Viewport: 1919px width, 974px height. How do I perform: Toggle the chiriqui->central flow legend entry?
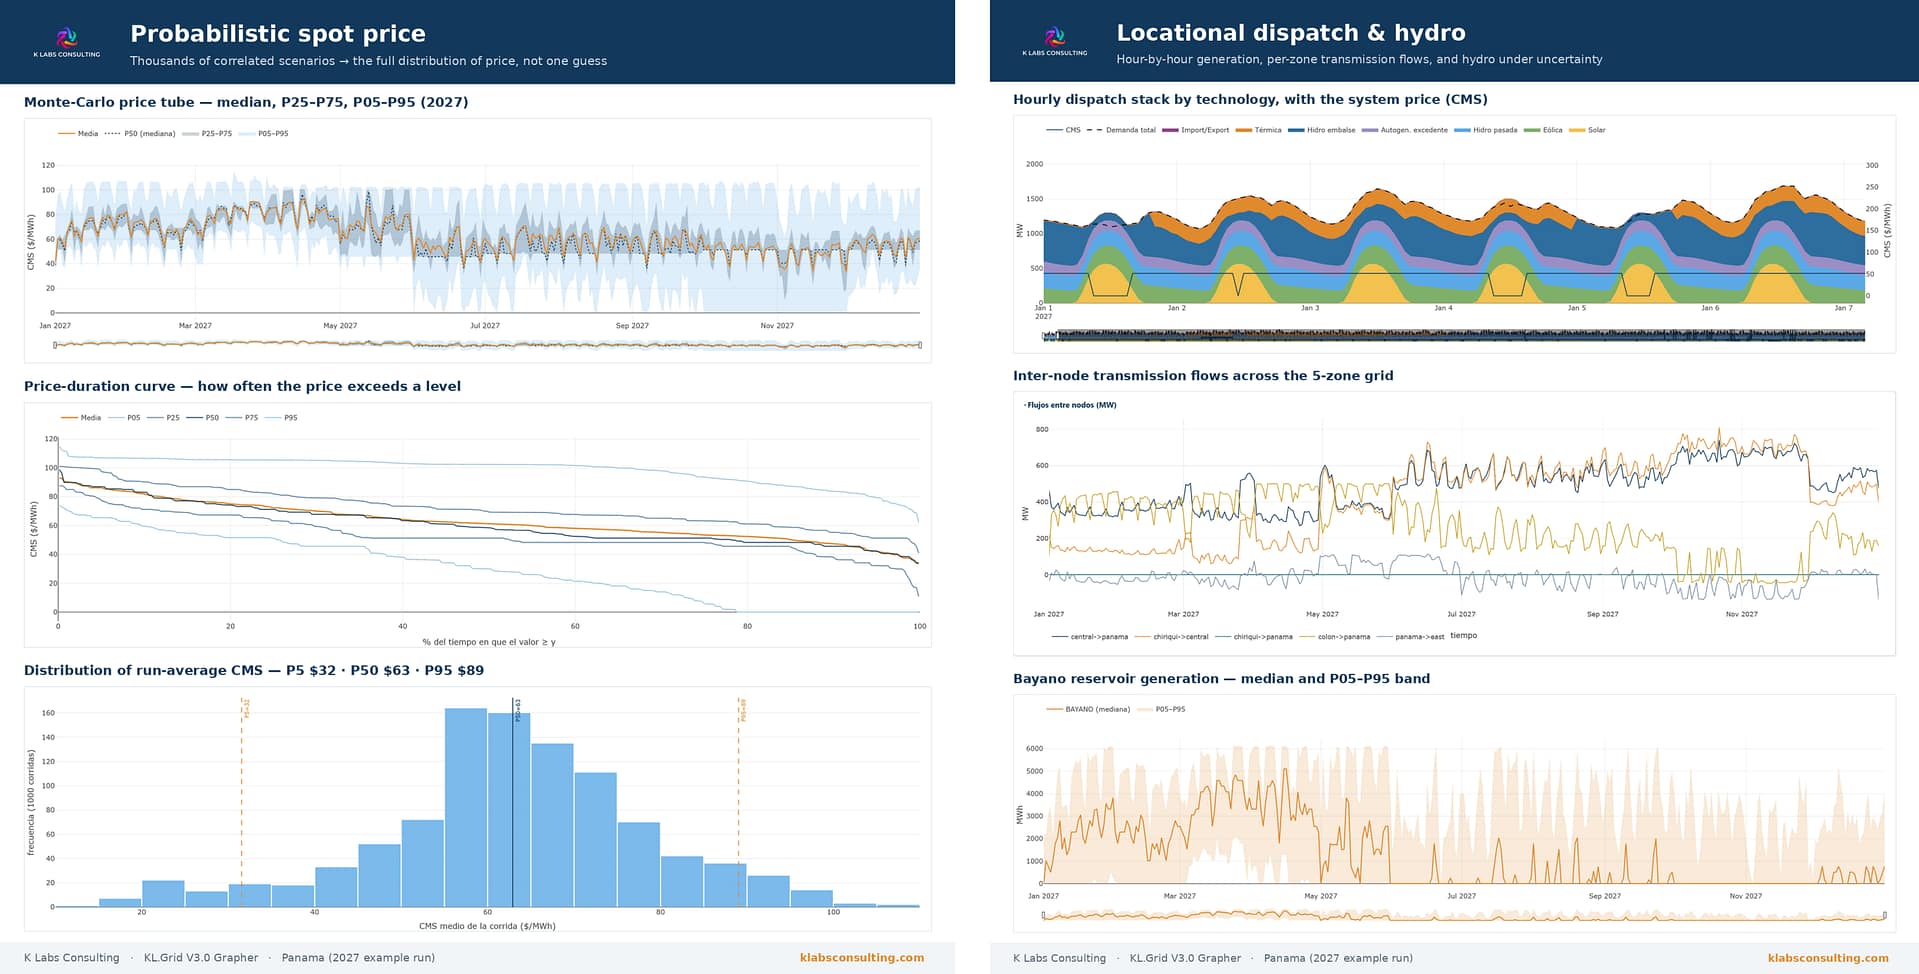[1172, 636]
